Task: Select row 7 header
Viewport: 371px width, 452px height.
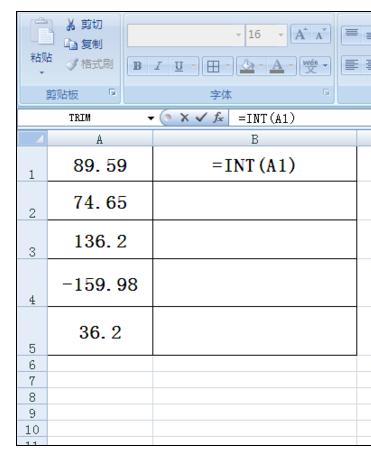Action: tap(32, 380)
